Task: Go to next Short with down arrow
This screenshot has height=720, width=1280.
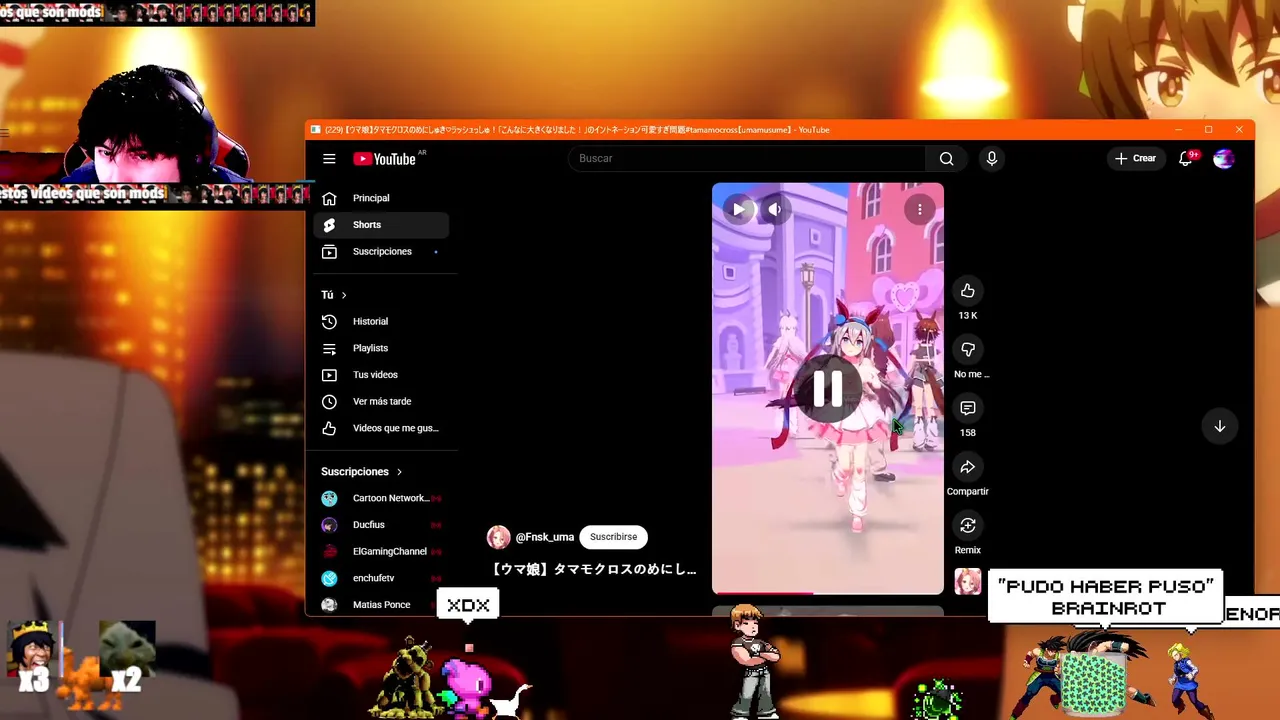Action: click(x=1219, y=426)
